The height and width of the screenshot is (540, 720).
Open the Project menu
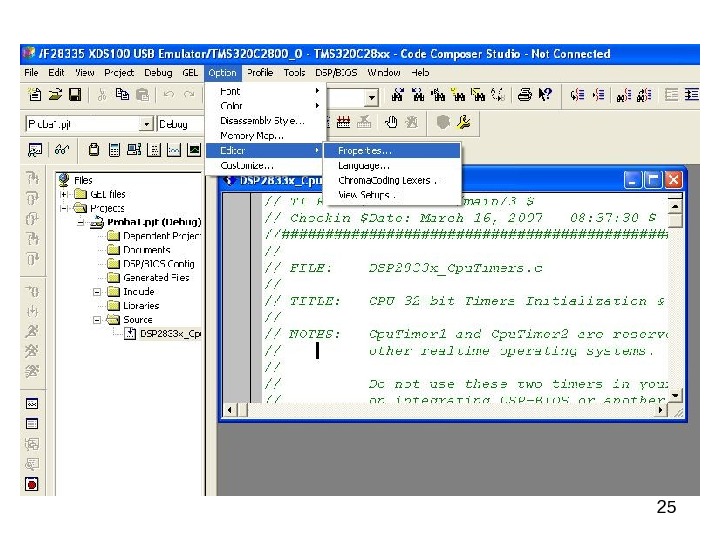pyautogui.click(x=119, y=73)
